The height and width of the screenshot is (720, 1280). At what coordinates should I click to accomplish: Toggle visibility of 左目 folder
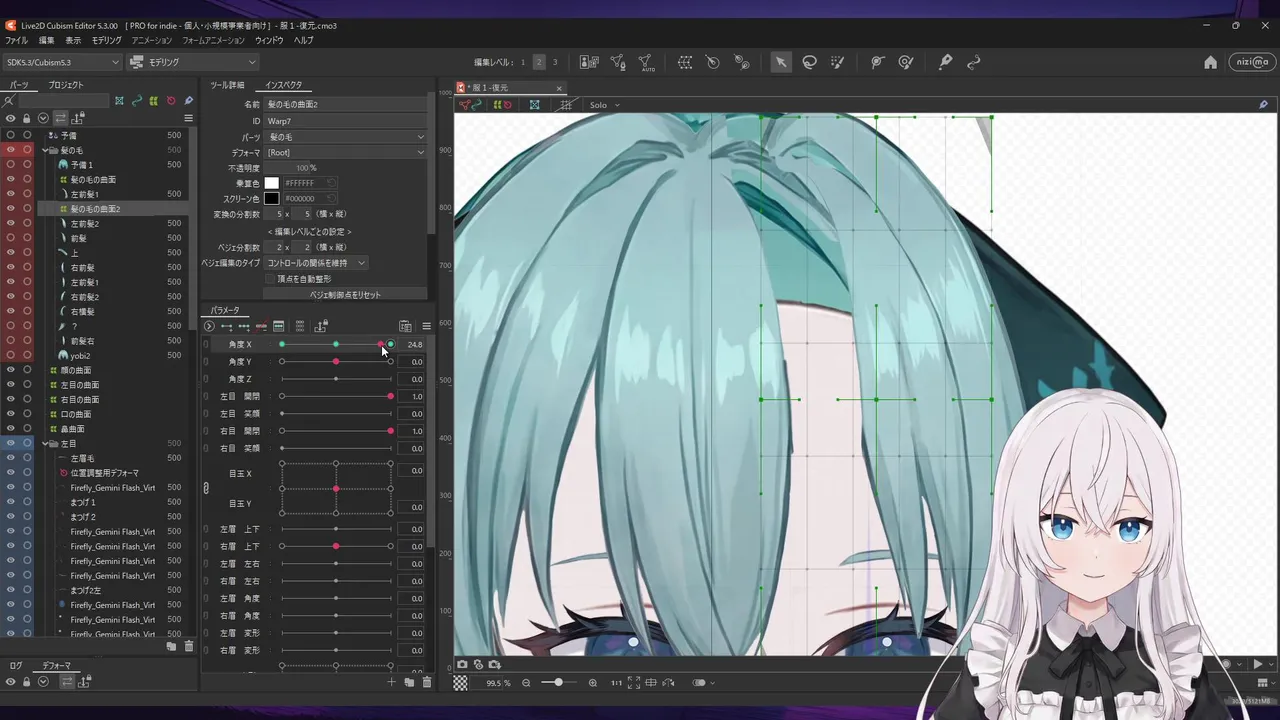tap(11, 443)
